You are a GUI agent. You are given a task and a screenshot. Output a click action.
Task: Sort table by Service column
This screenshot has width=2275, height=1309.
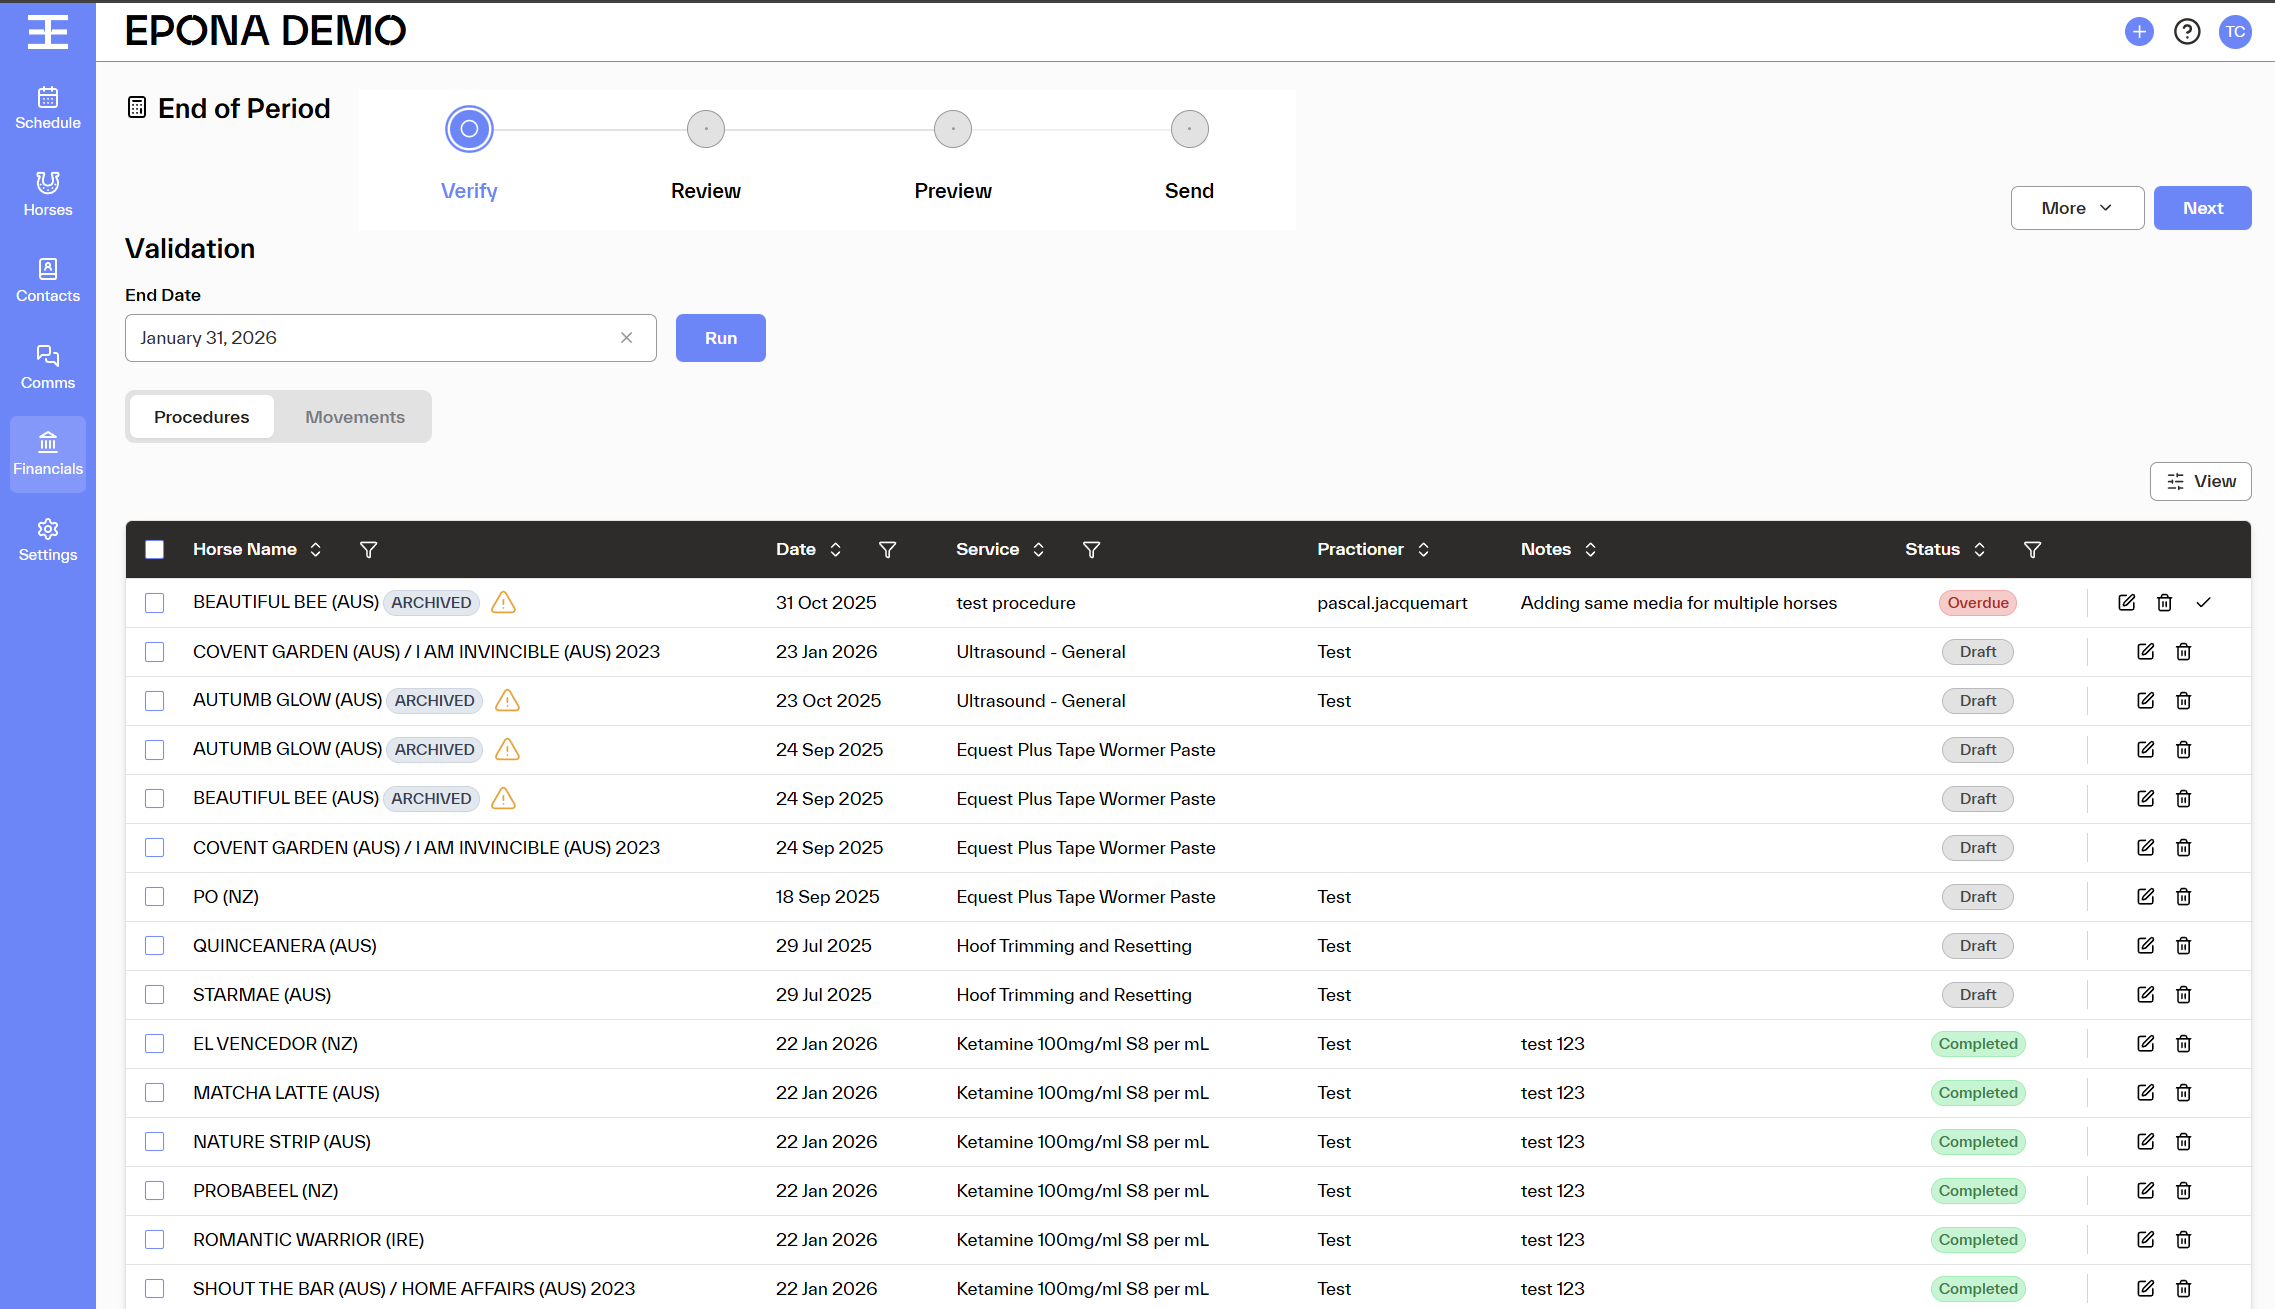1038,550
